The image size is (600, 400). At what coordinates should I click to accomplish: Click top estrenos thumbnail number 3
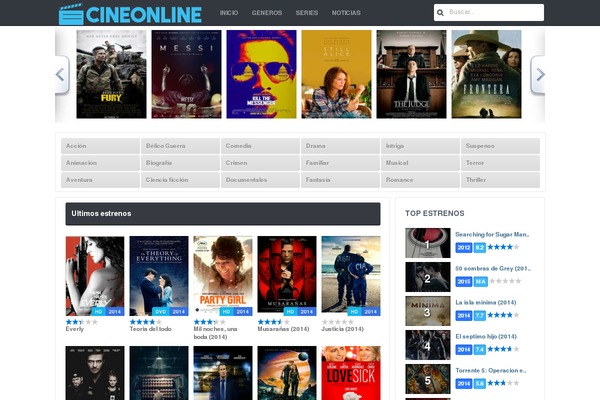pyautogui.click(x=428, y=311)
